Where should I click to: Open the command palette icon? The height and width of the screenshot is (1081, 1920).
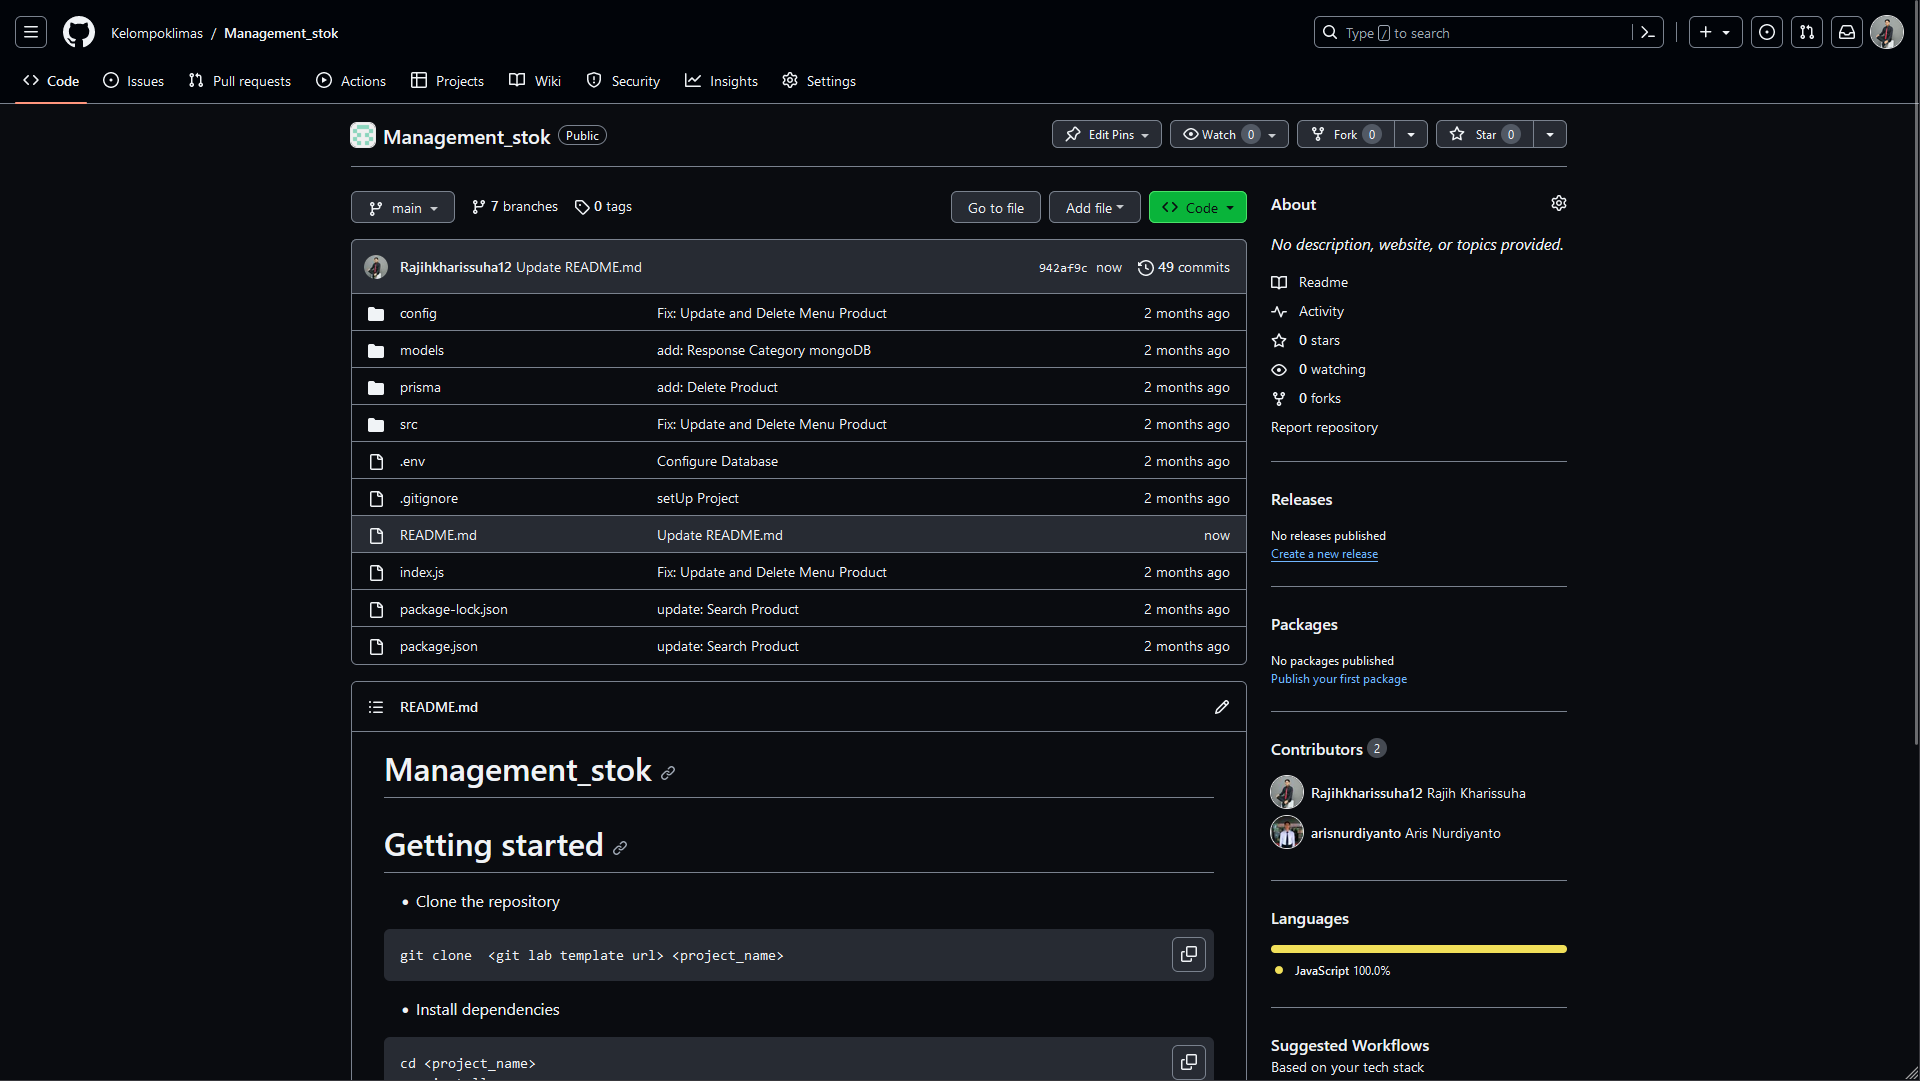[1648, 33]
